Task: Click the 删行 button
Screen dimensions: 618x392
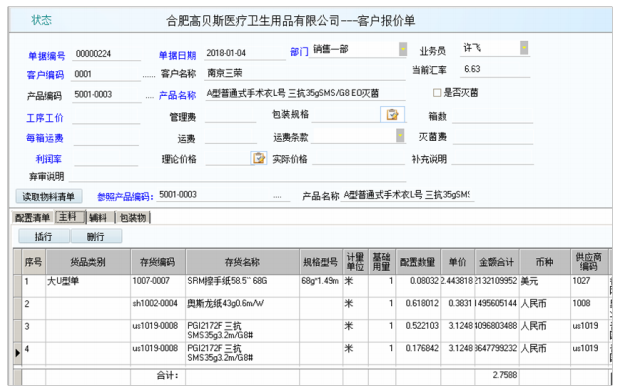Action: pyautogui.click(x=96, y=236)
